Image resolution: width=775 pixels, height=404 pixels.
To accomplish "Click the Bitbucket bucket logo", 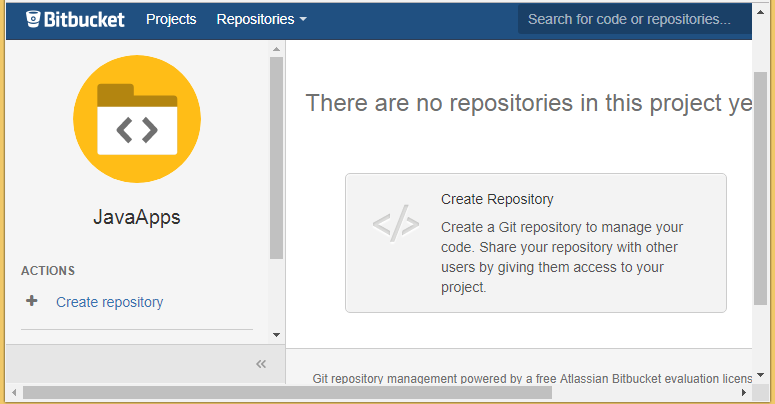I will 34,20.
